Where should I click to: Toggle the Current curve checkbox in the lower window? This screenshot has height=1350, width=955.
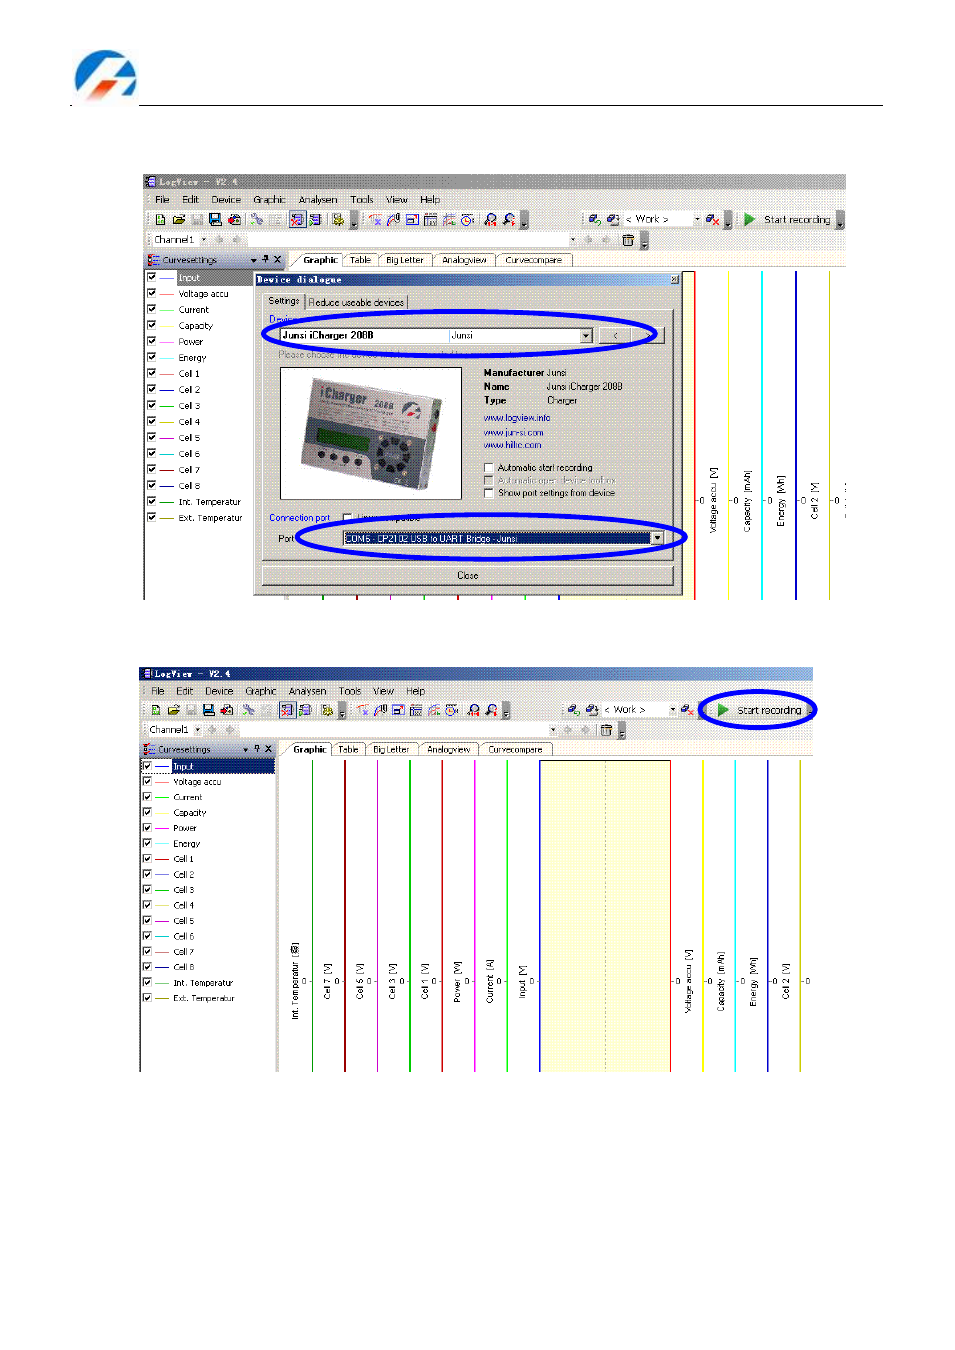[147, 797]
